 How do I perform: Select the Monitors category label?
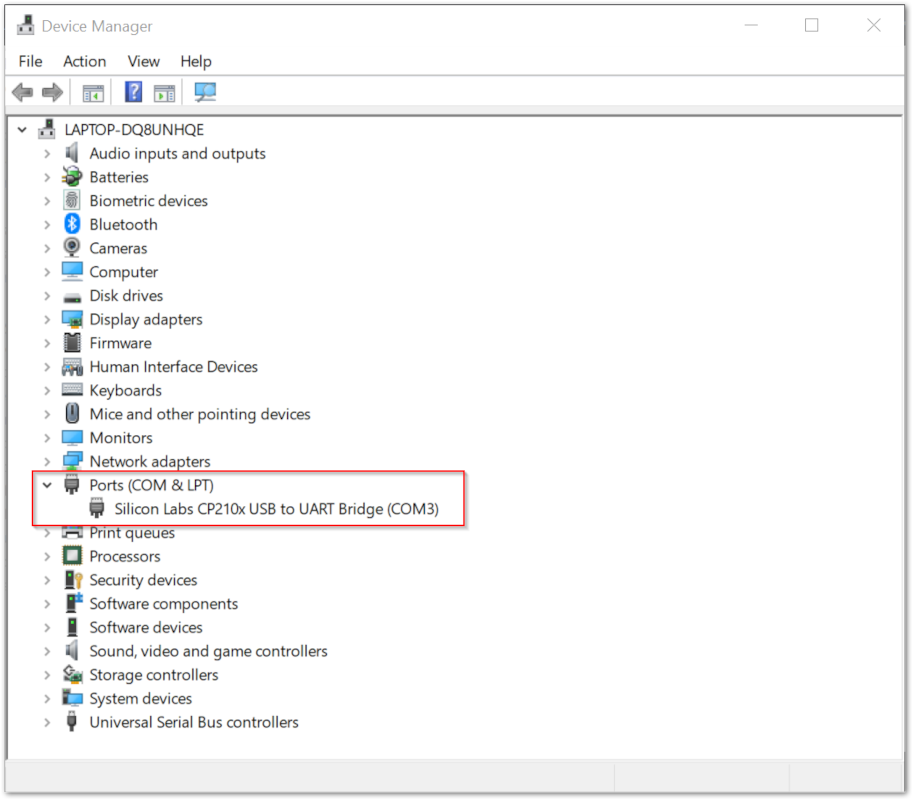(x=121, y=438)
